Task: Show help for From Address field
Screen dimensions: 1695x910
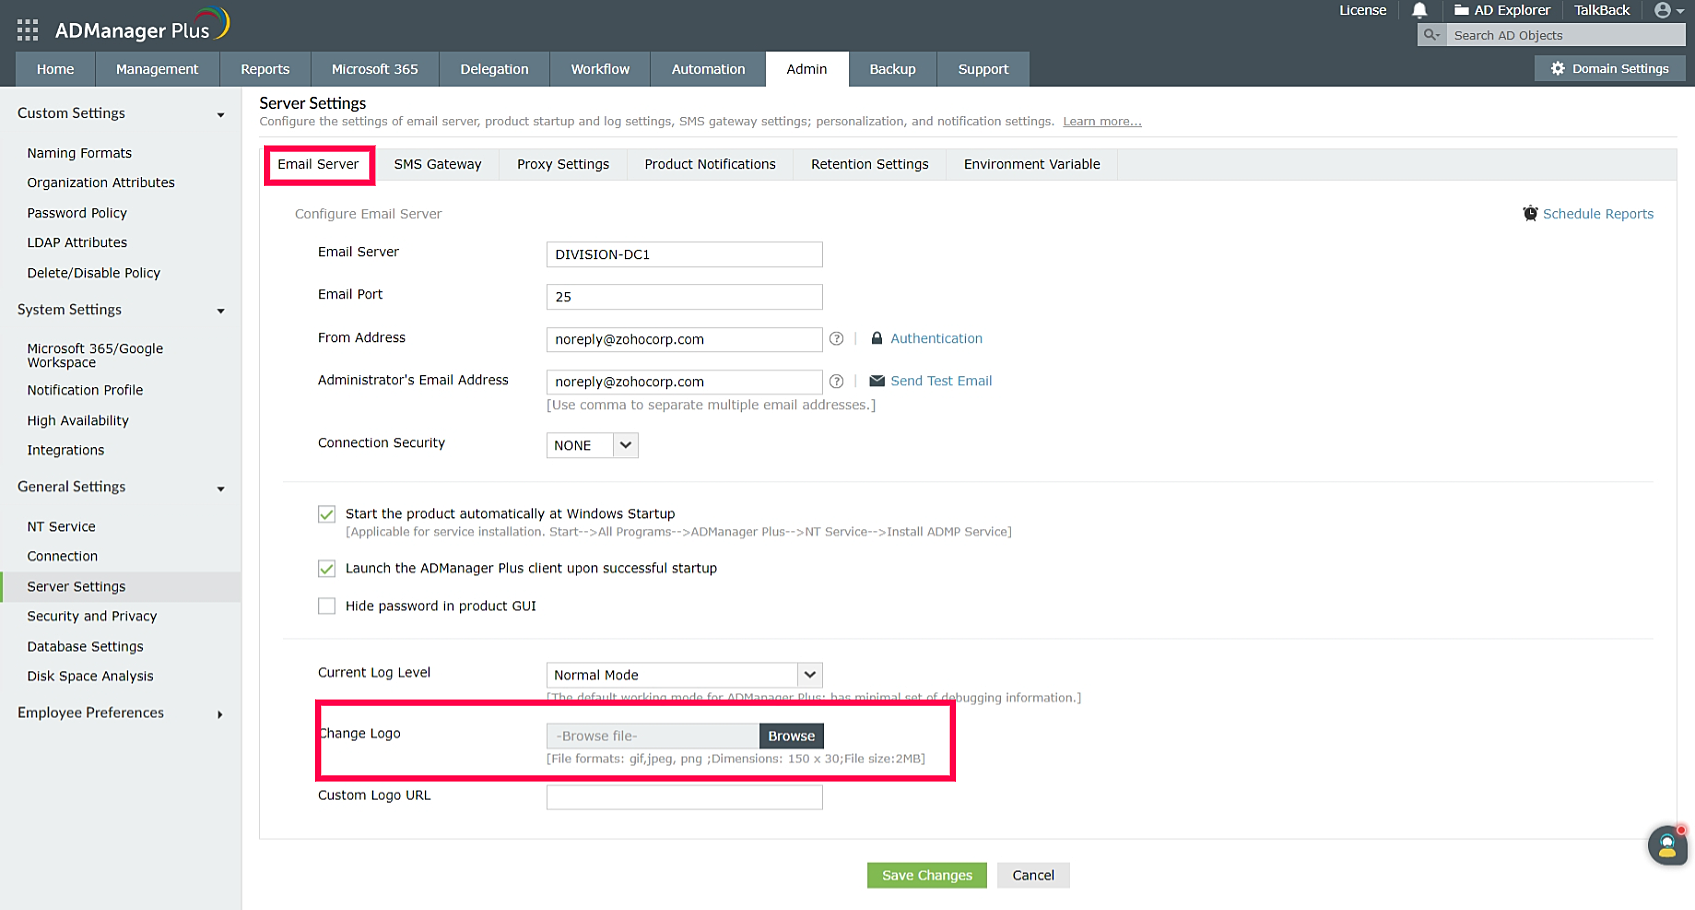Action: point(836,339)
